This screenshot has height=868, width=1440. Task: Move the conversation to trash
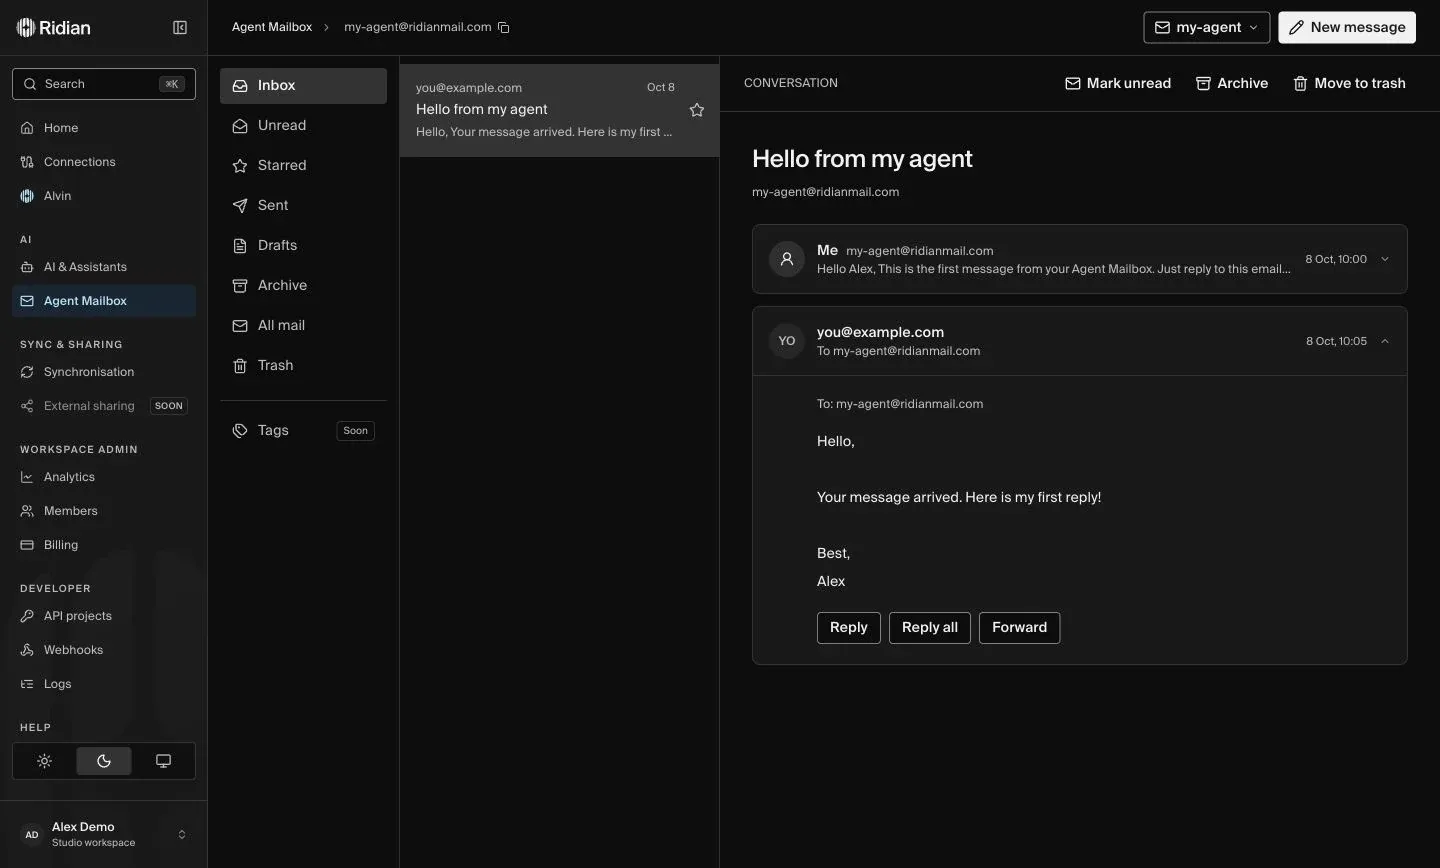1349,83
